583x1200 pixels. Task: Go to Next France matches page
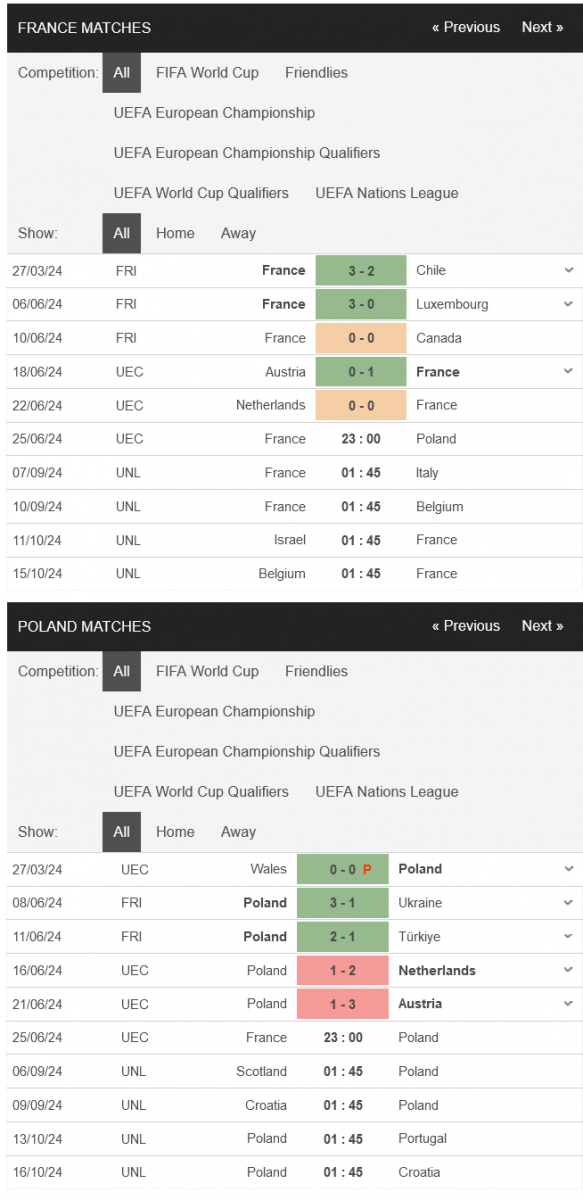pos(542,27)
